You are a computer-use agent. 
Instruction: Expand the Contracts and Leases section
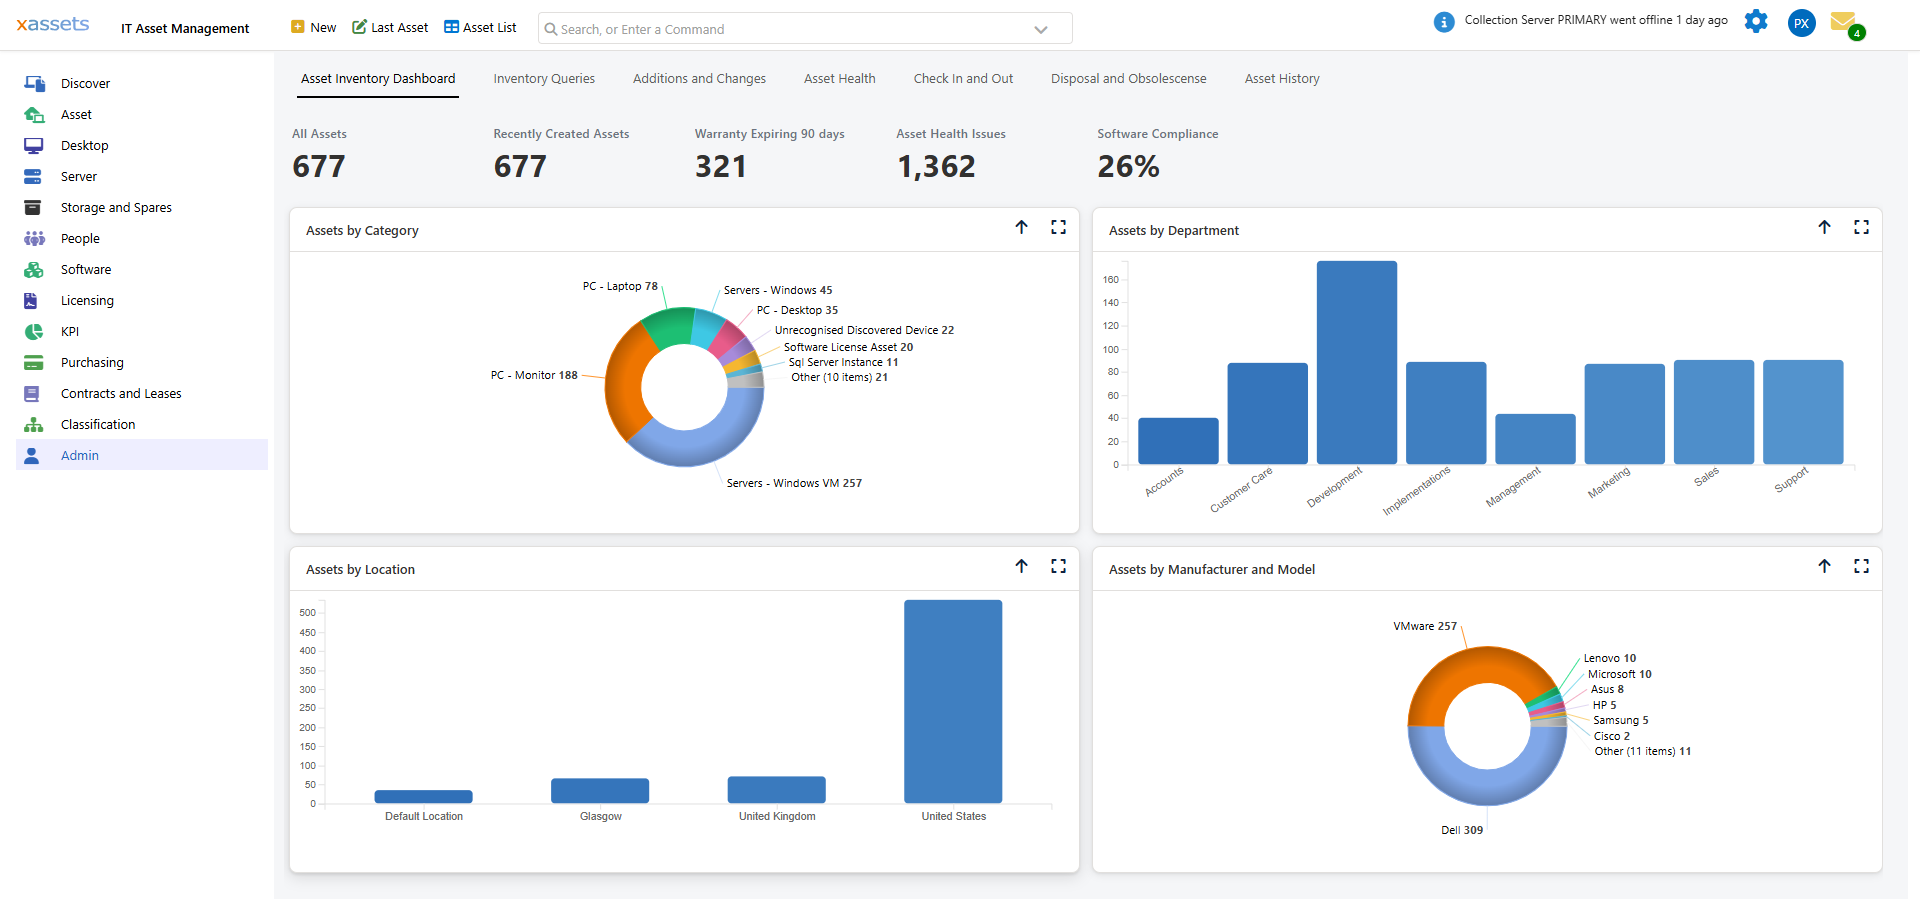(x=121, y=393)
